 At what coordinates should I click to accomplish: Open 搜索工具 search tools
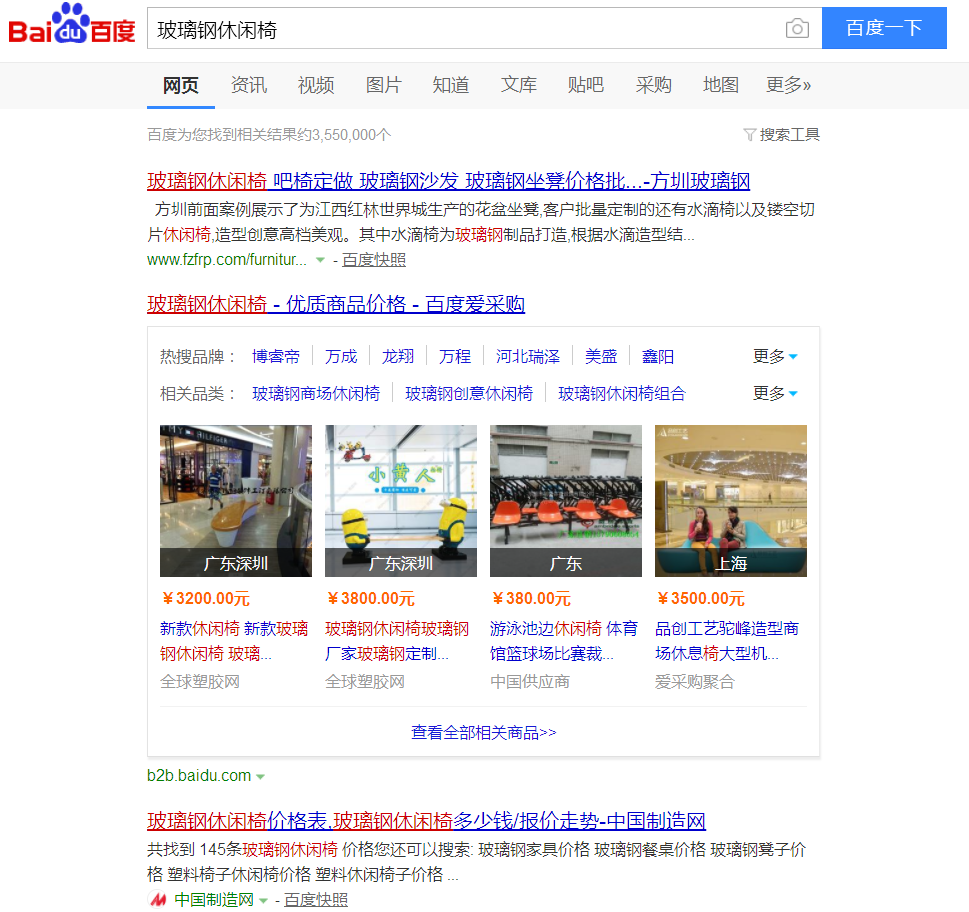789,135
